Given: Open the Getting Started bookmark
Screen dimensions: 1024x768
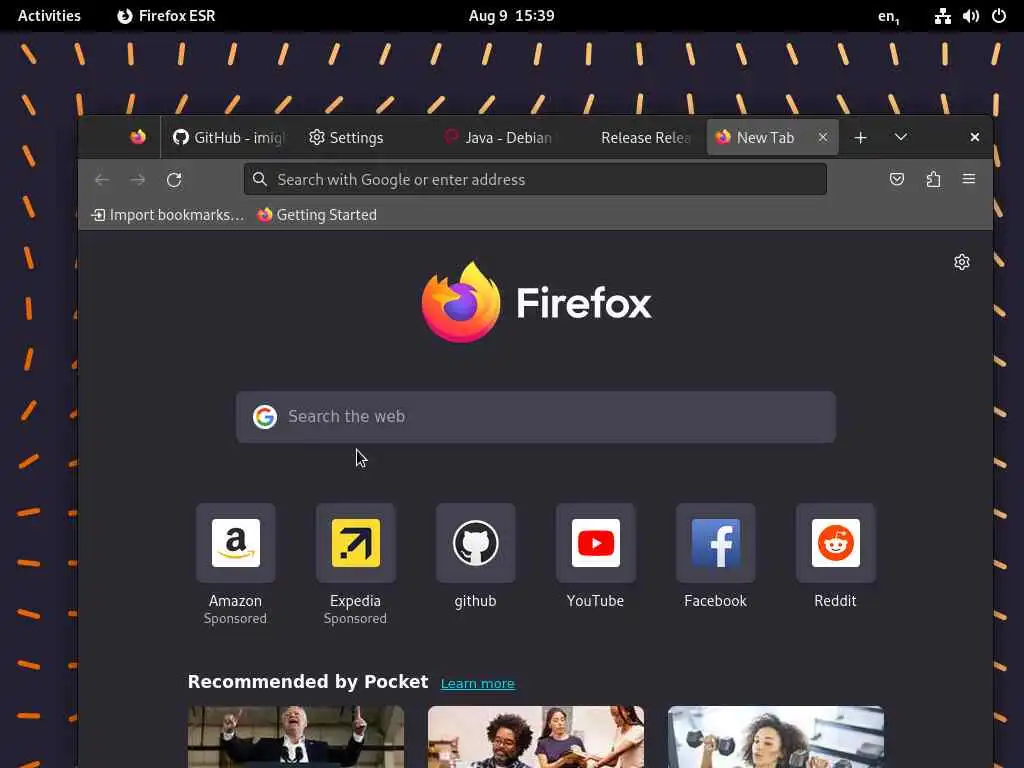Looking at the screenshot, I should [317, 215].
